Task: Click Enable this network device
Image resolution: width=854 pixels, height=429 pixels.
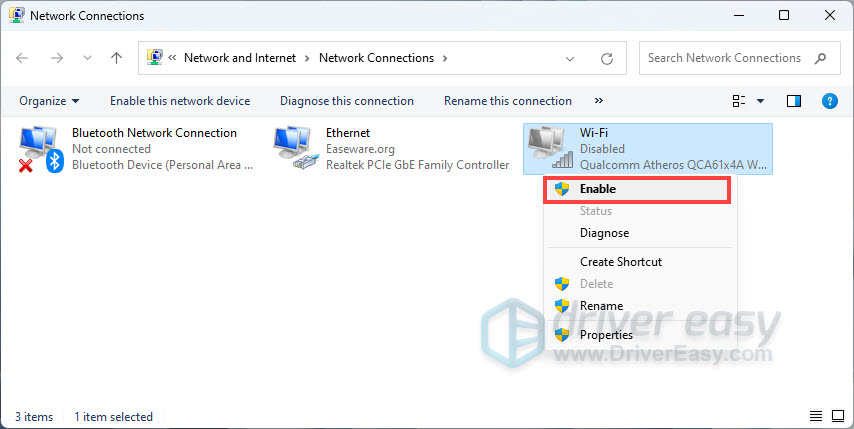Action: coord(180,101)
